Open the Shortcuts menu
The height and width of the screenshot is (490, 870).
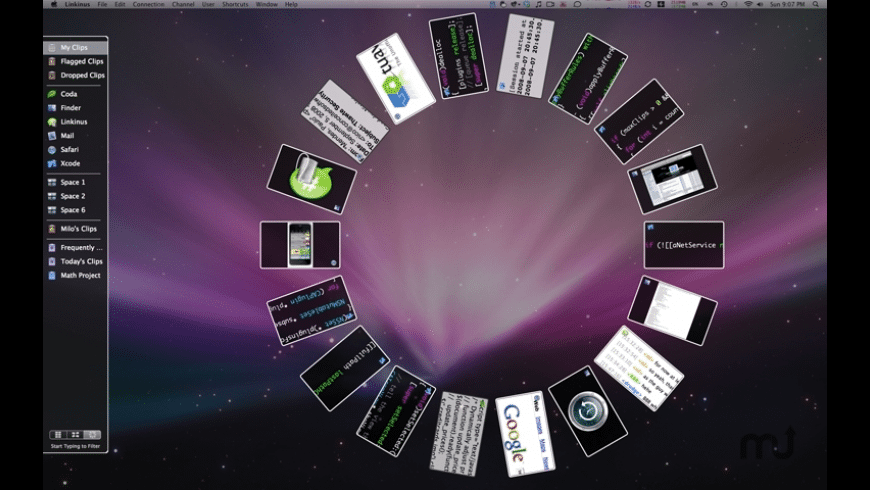coord(235,4)
